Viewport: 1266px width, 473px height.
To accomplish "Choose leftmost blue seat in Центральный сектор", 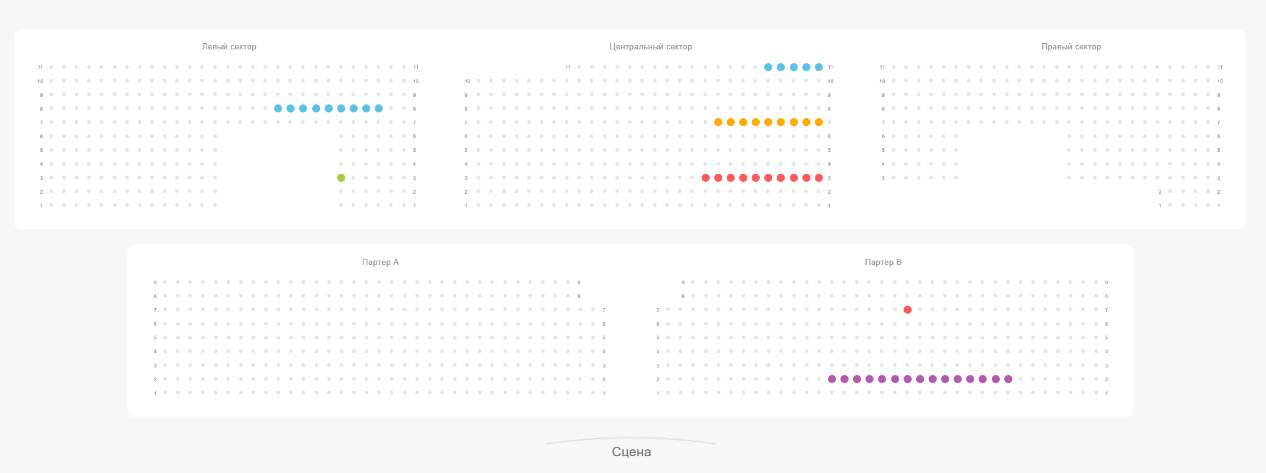I will point(768,67).
